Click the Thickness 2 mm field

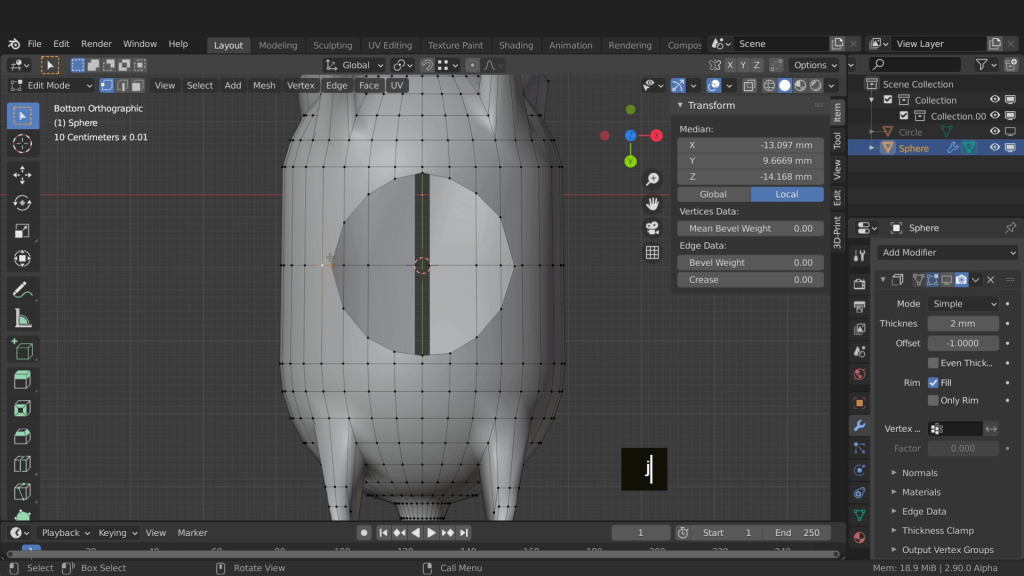[x=962, y=323]
